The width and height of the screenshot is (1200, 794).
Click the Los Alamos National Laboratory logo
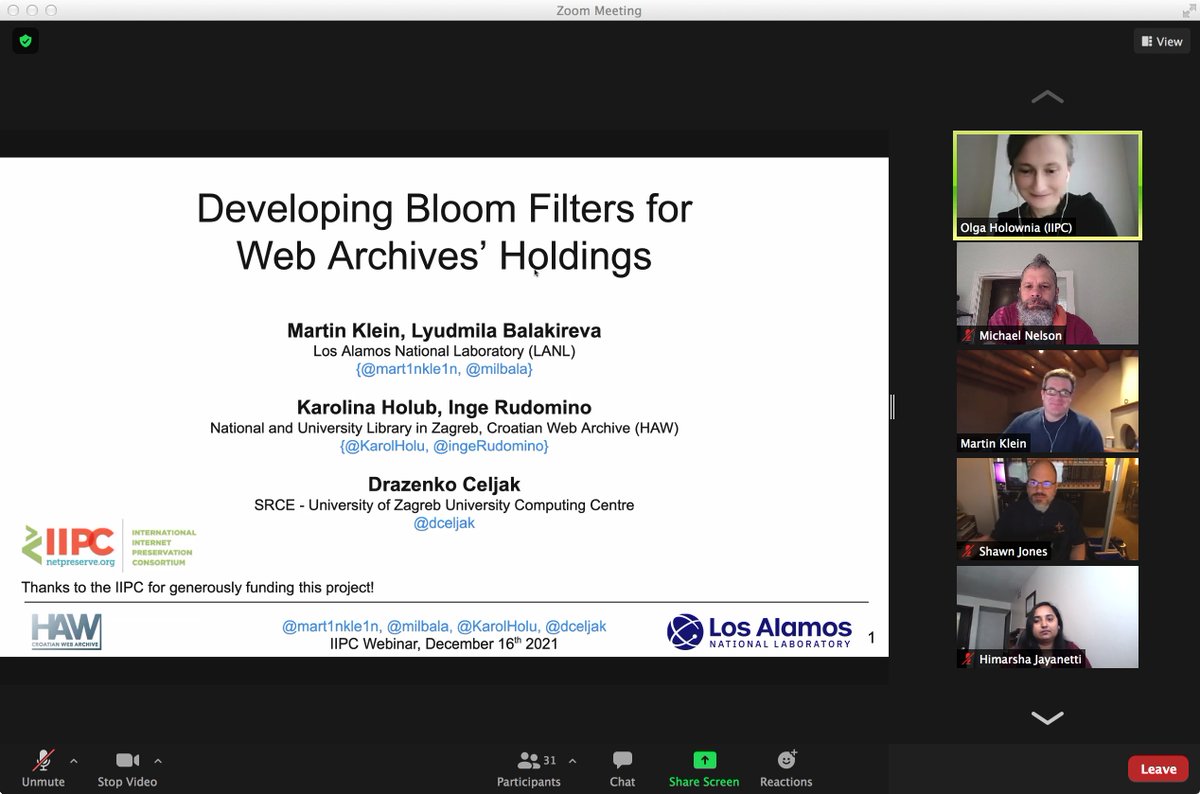(759, 631)
